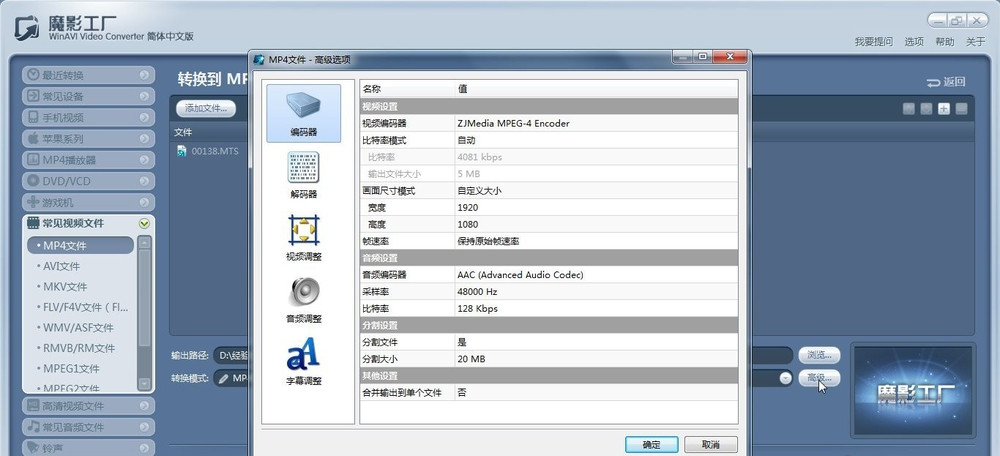The width and height of the screenshot is (1000, 456).
Task: Open the 选项 menu
Action: point(913,42)
